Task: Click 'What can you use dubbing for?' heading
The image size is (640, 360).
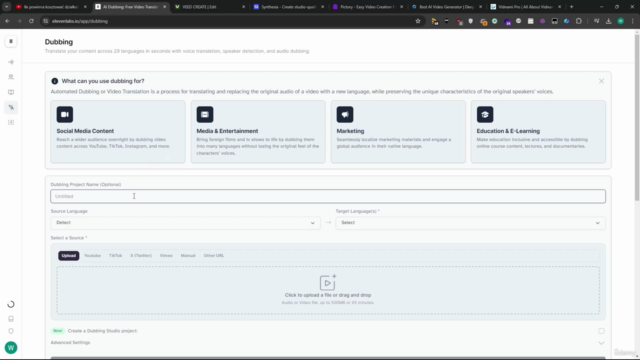Action: click(103, 81)
